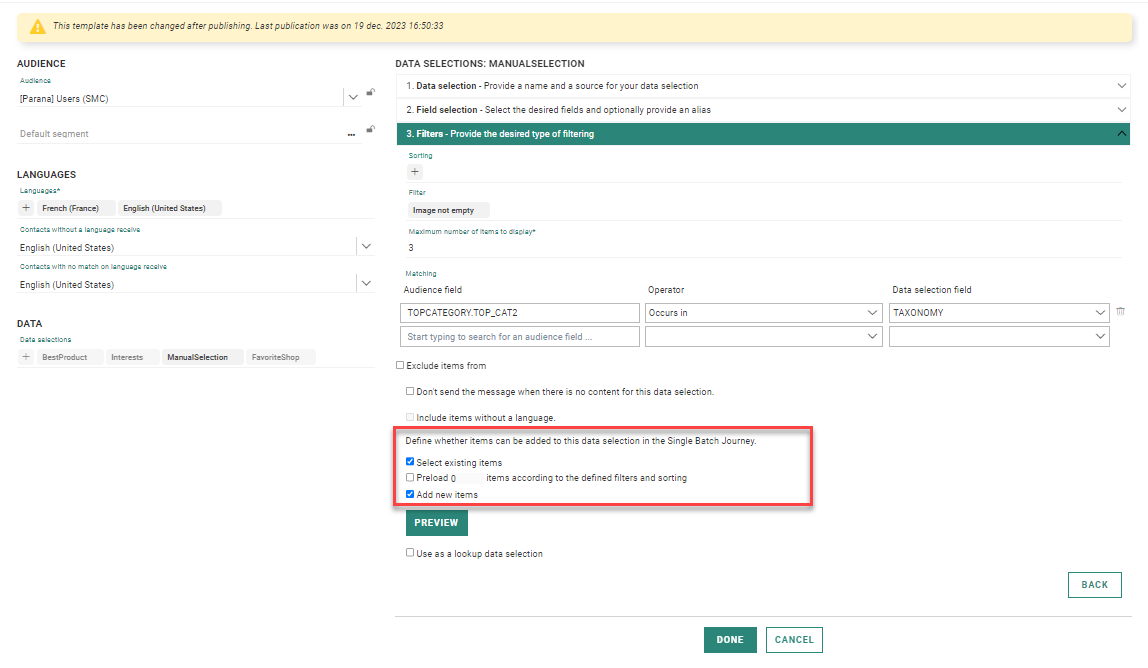Delete the TAXONOMY matching row trash icon

(1121, 312)
